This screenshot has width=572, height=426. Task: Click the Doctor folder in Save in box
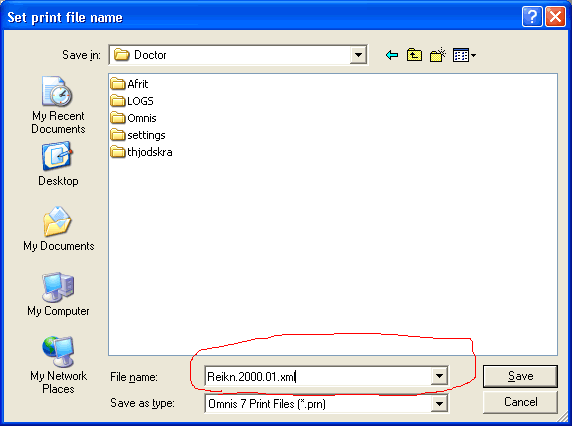(x=140, y=55)
